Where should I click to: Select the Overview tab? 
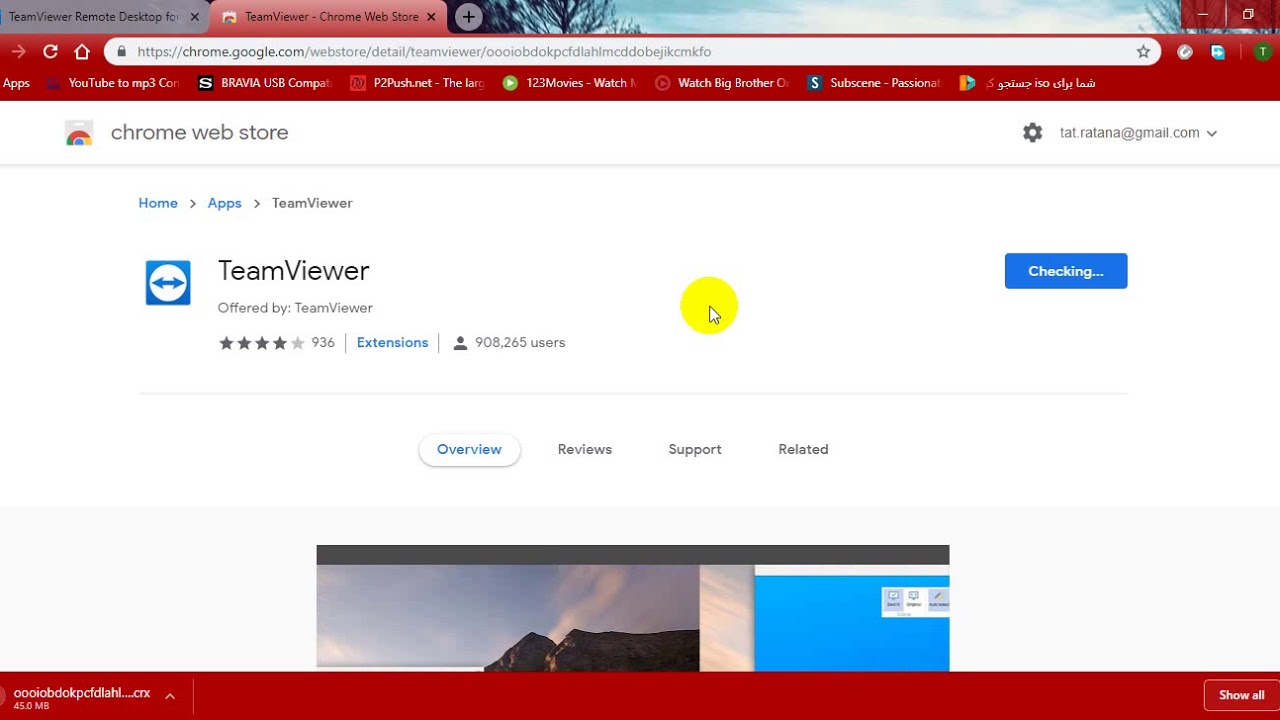coord(469,450)
